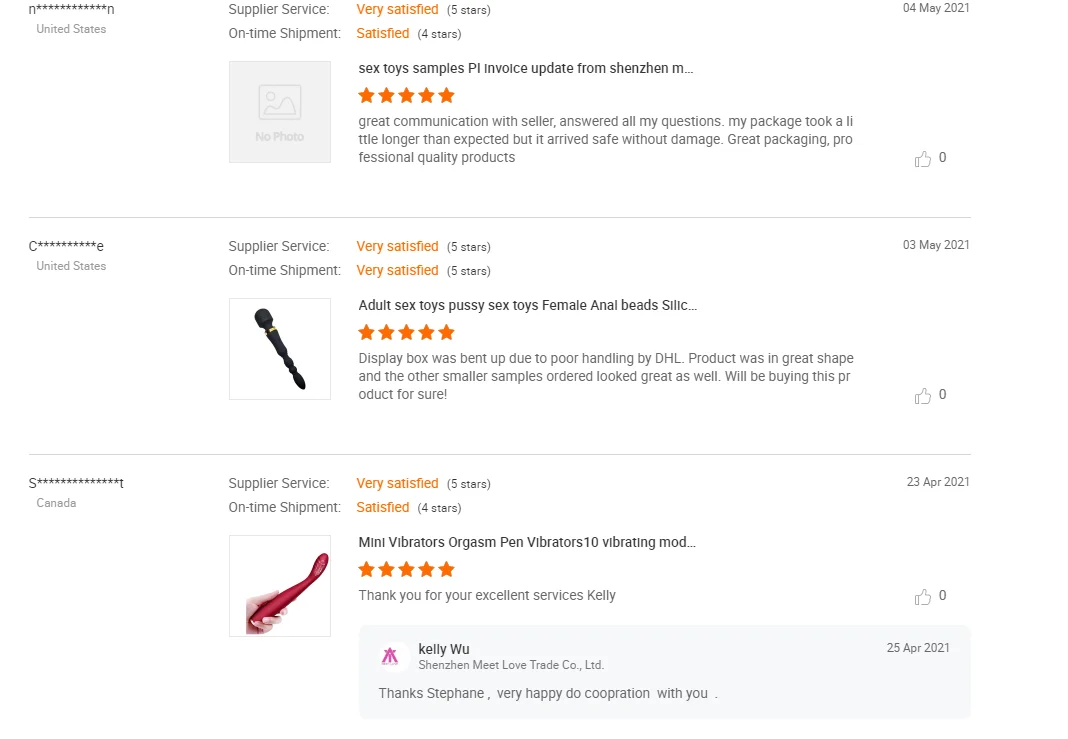1068x739 pixels.
Task: Click thumbs-up on the 03 May 2021 review
Action: (923, 396)
